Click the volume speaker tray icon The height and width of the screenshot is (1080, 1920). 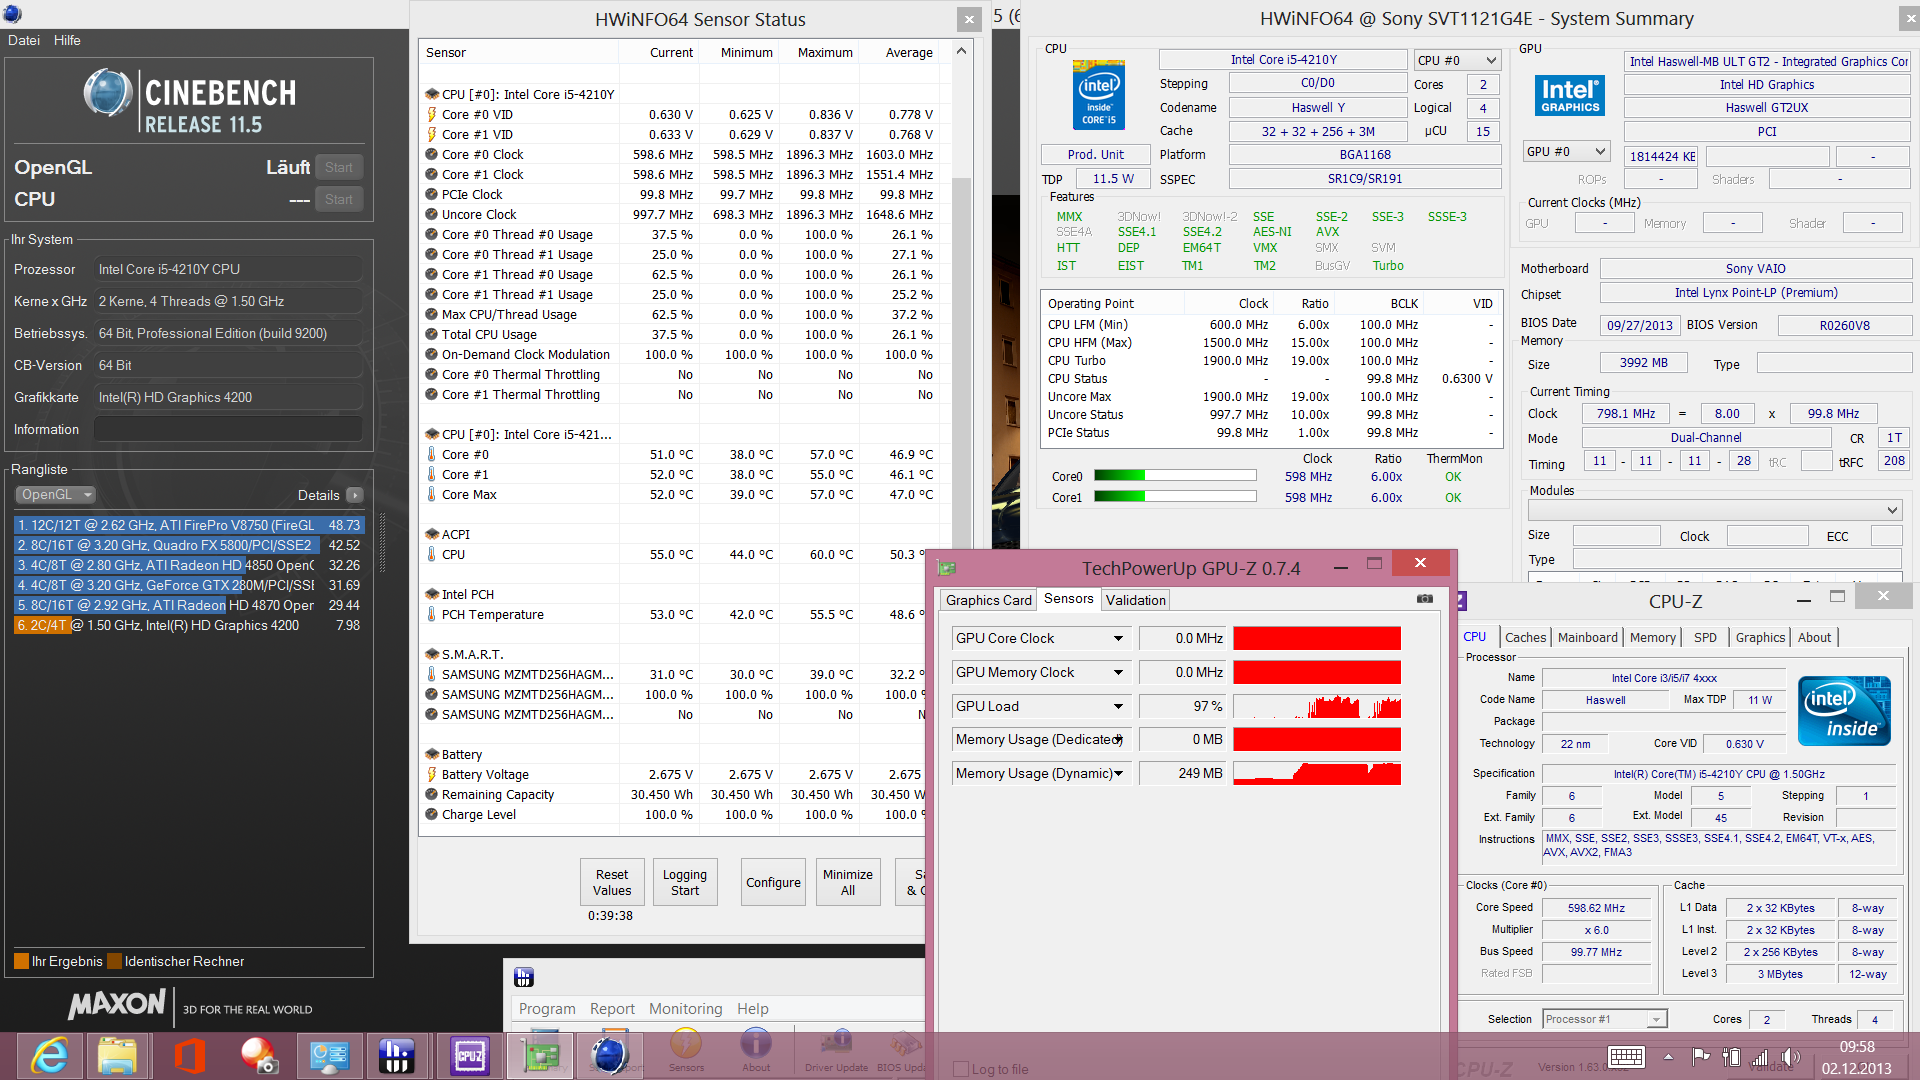pos(1789,1057)
